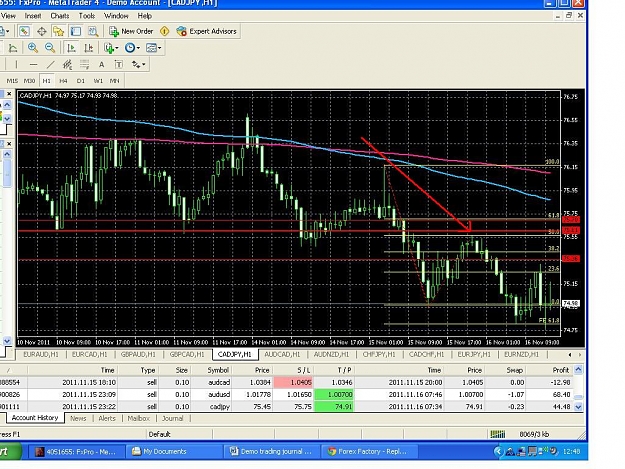Switch timeframe to W1
The width and height of the screenshot is (625, 469).
pos(98,81)
